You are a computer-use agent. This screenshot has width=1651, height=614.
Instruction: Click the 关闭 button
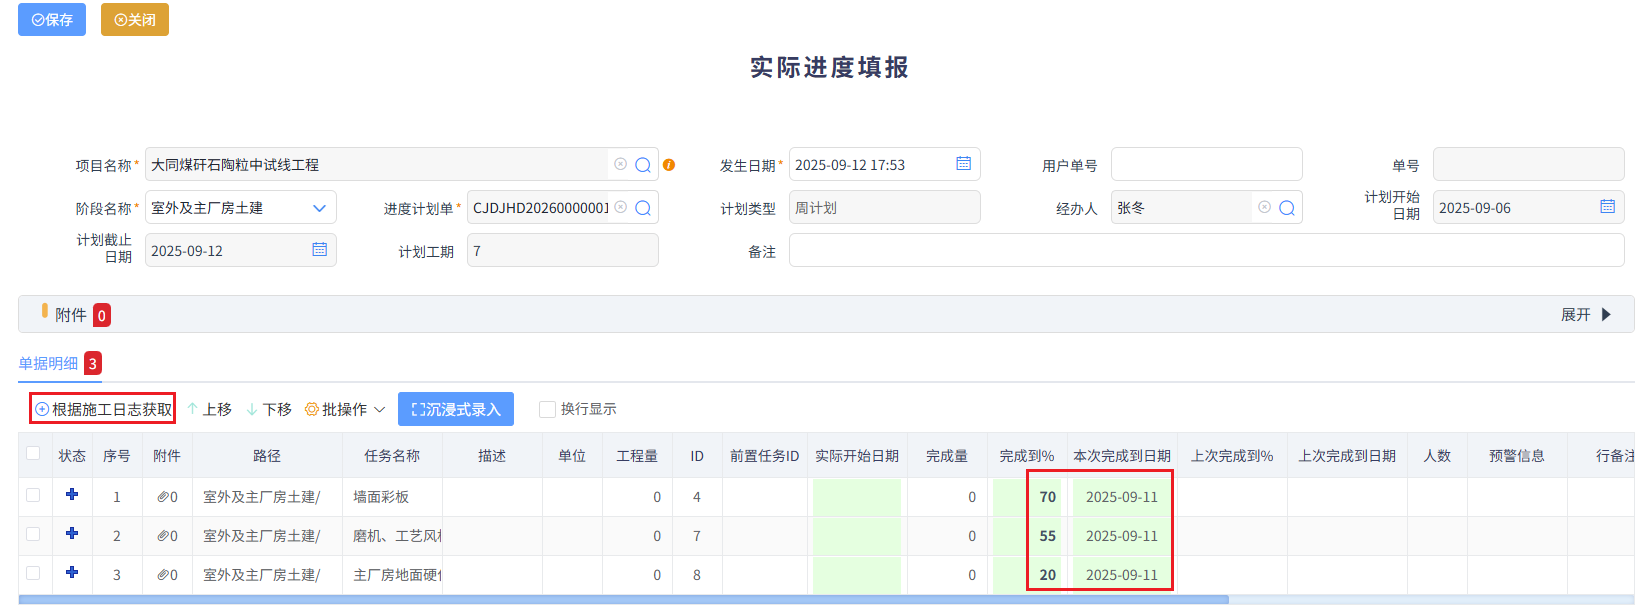click(x=135, y=19)
